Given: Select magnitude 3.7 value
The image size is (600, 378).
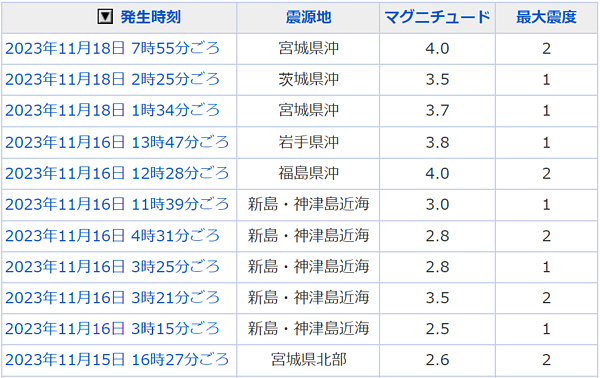Looking at the screenshot, I should (437, 111).
